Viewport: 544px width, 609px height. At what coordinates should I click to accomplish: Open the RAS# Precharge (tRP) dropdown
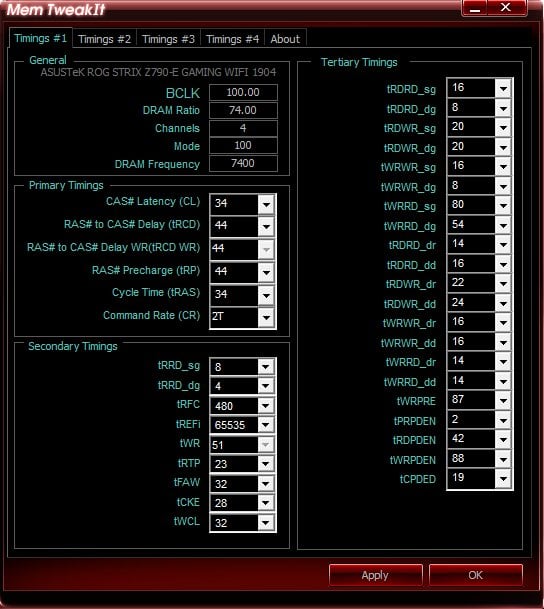266,272
